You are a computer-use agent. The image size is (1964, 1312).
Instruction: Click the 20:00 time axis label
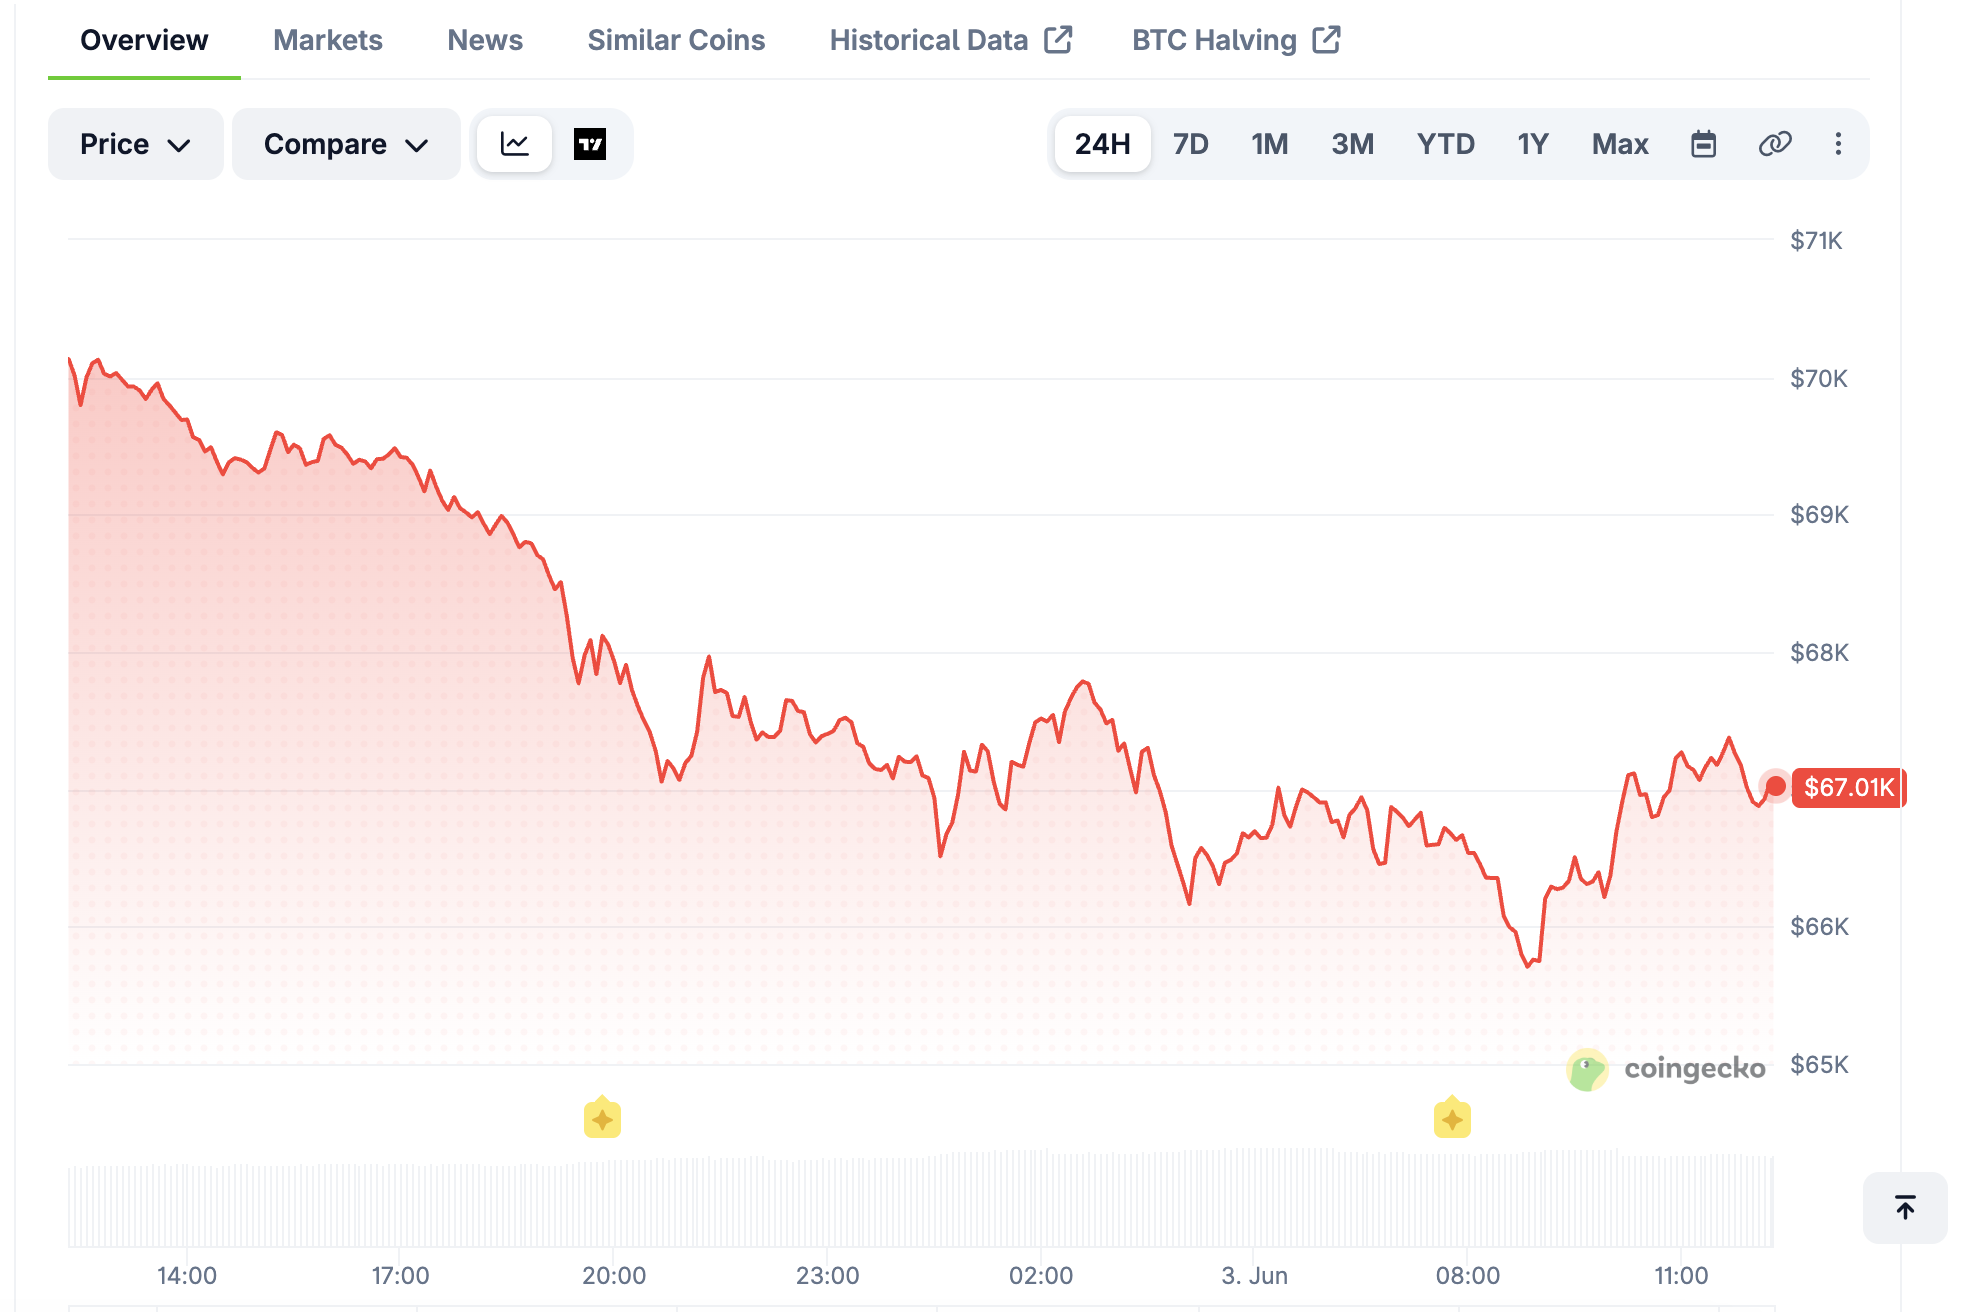click(x=614, y=1276)
